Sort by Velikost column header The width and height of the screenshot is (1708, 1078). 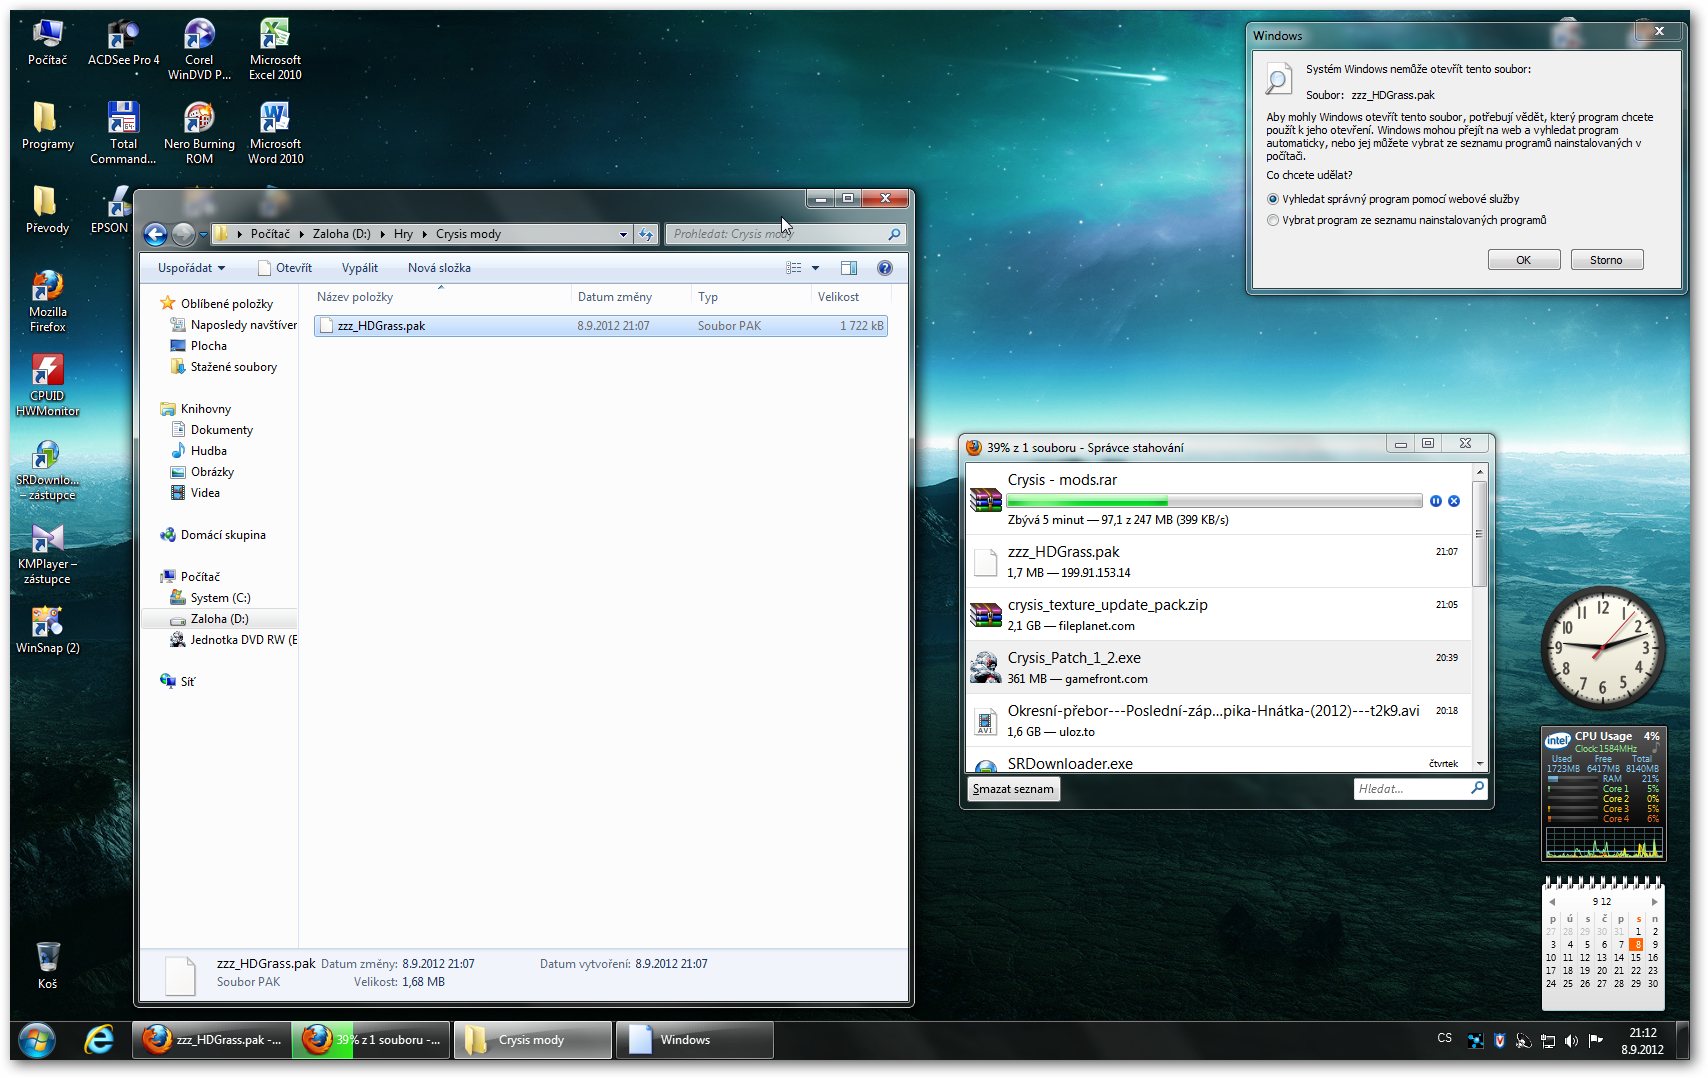click(x=849, y=297)
